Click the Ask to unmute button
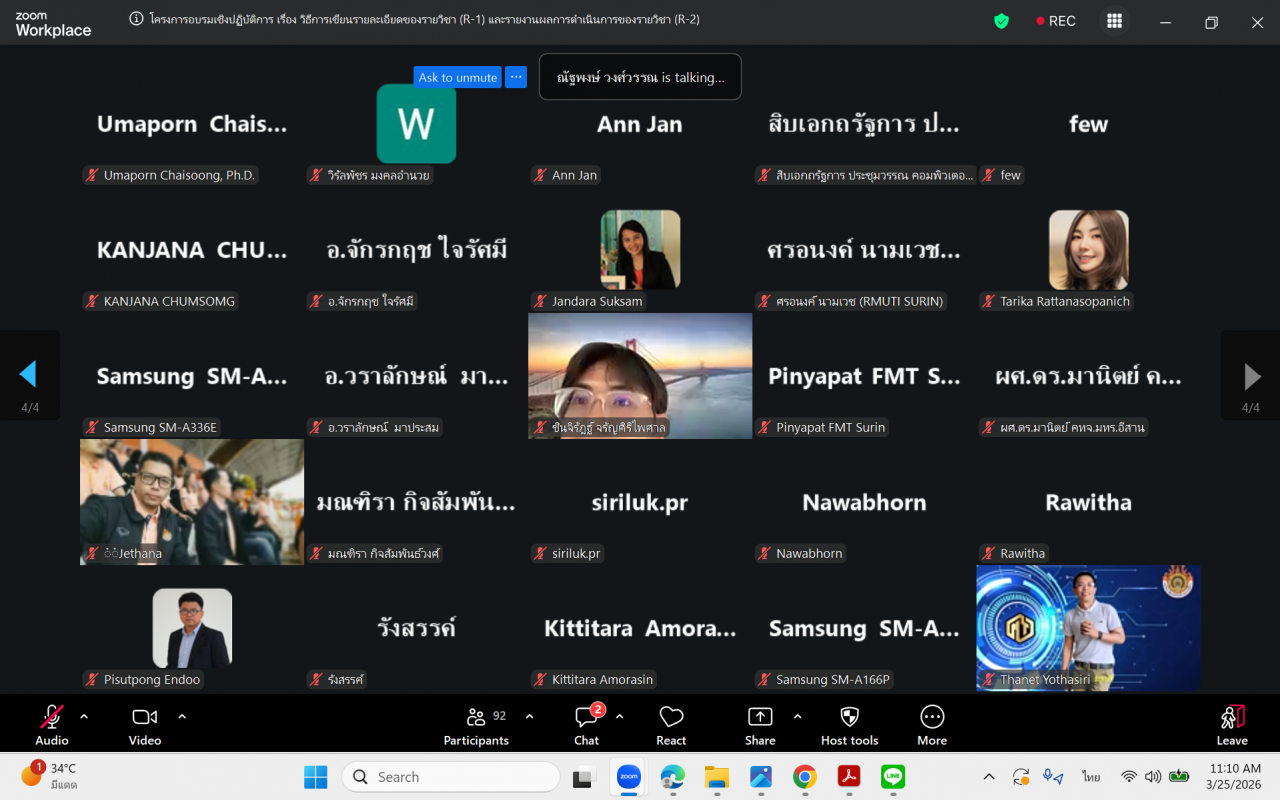1280x800 pixels. click(457, 77)
